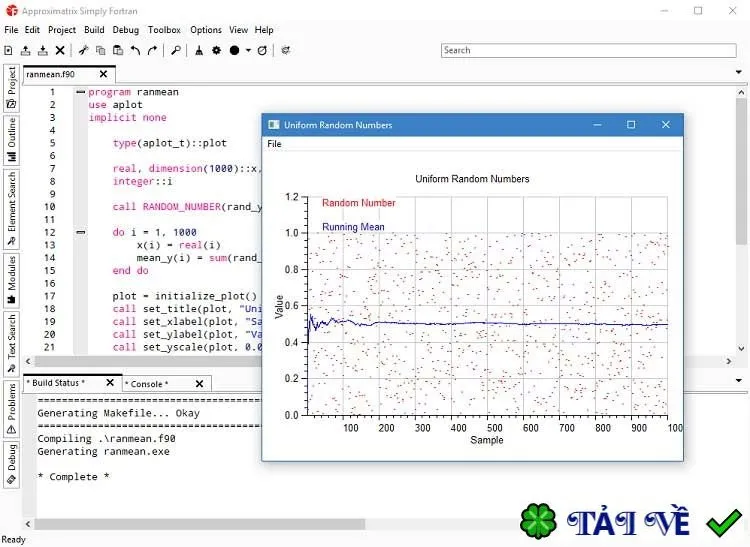Open the File menu in Simply Fortran
The width and height of the screenshot is (750, 547).
tap(11, 30)
